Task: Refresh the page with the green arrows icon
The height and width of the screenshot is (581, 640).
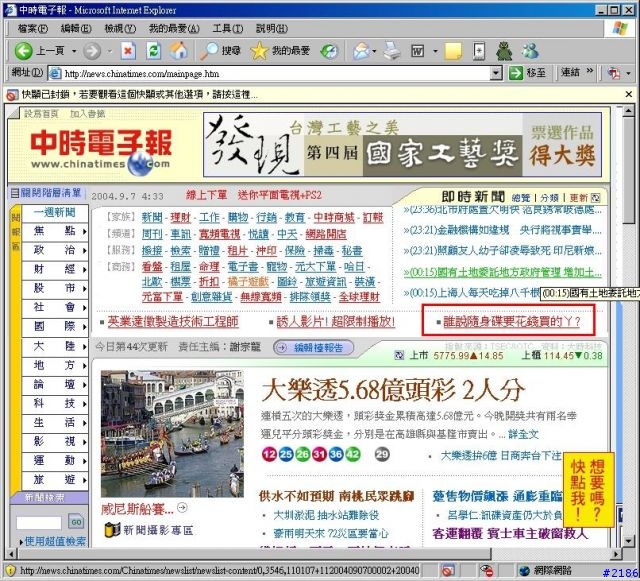Action: pos(153,51)
